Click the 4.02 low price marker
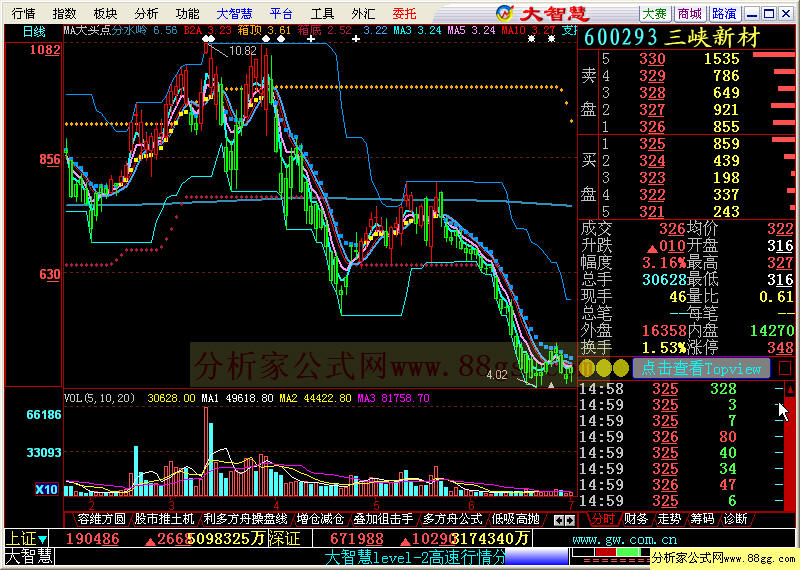The height and width of the screenshot is (570, 800). [x=496, y=375]
